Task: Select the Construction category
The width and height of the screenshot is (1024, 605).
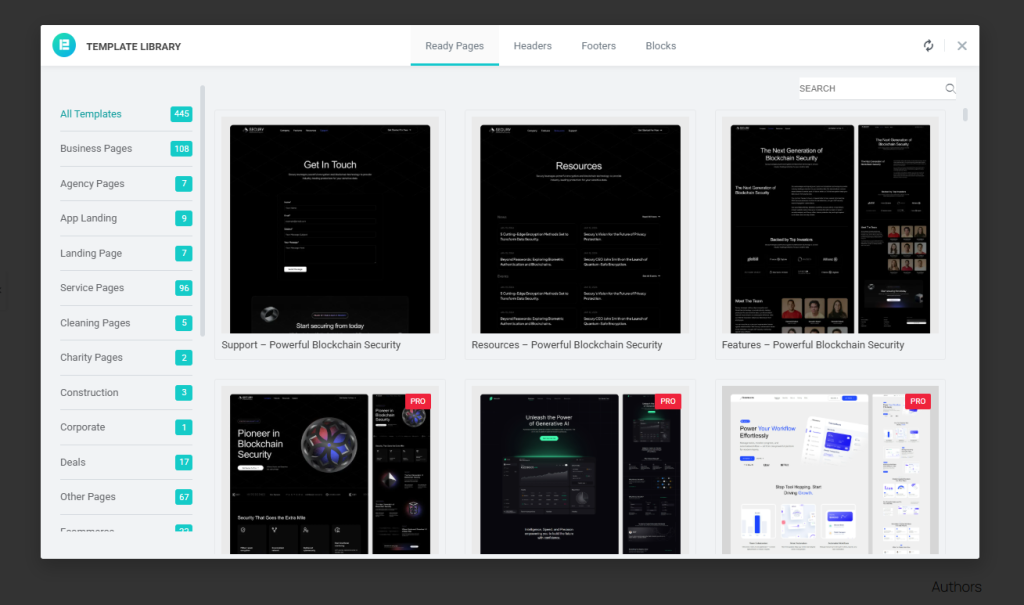Action: (126, 392)
